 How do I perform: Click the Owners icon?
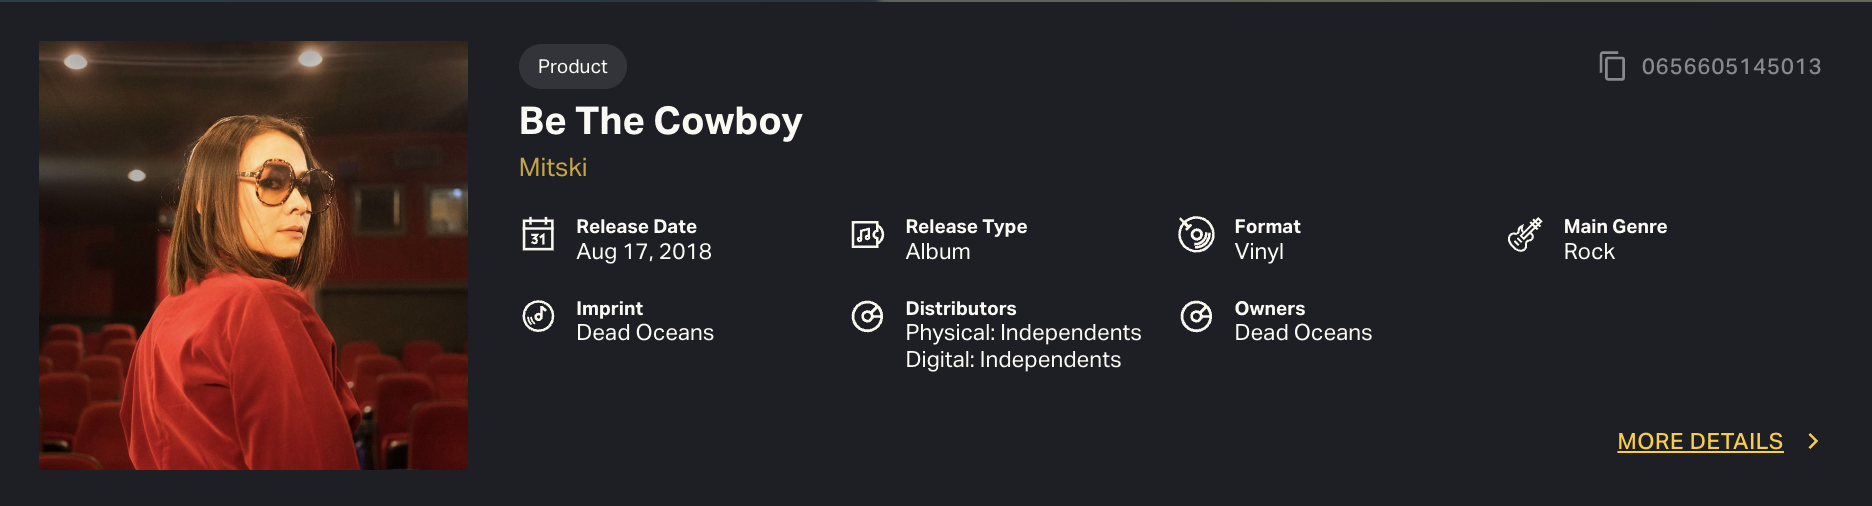[x=1196, y=316]
